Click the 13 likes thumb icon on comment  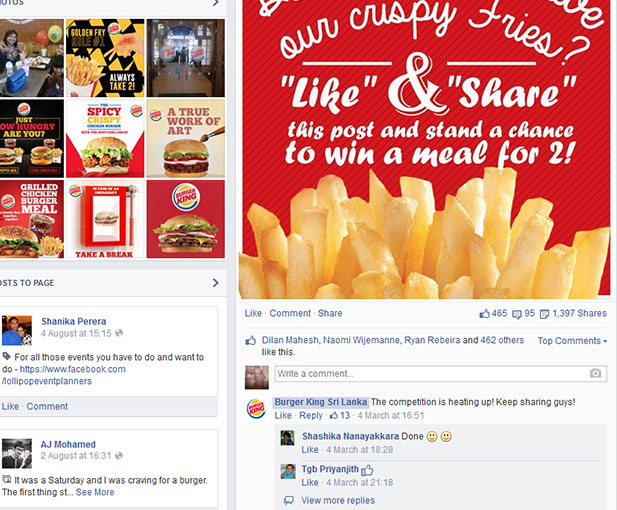(334, 416)
